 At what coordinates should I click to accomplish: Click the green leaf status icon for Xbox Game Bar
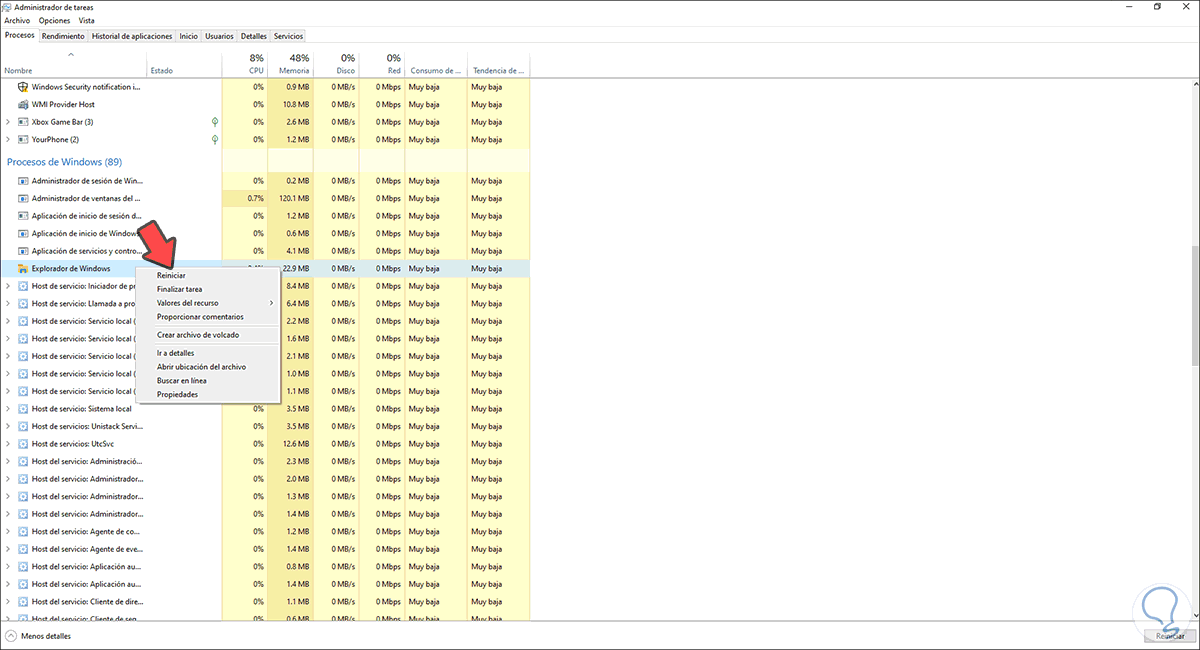pos(214,122)
